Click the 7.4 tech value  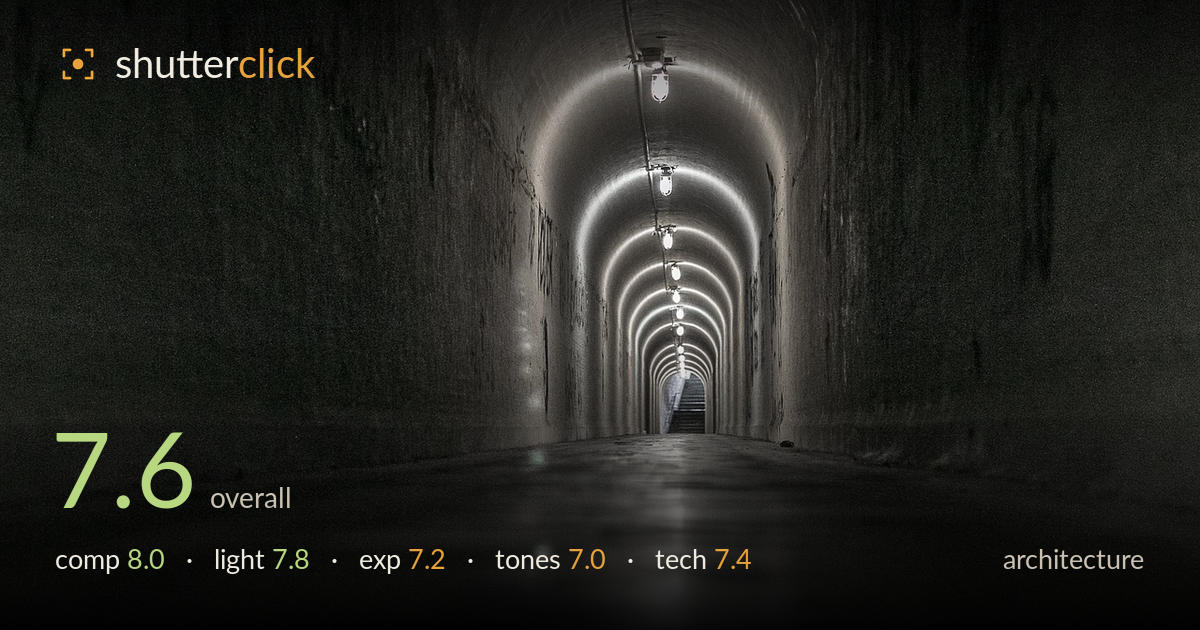point(733,560)
